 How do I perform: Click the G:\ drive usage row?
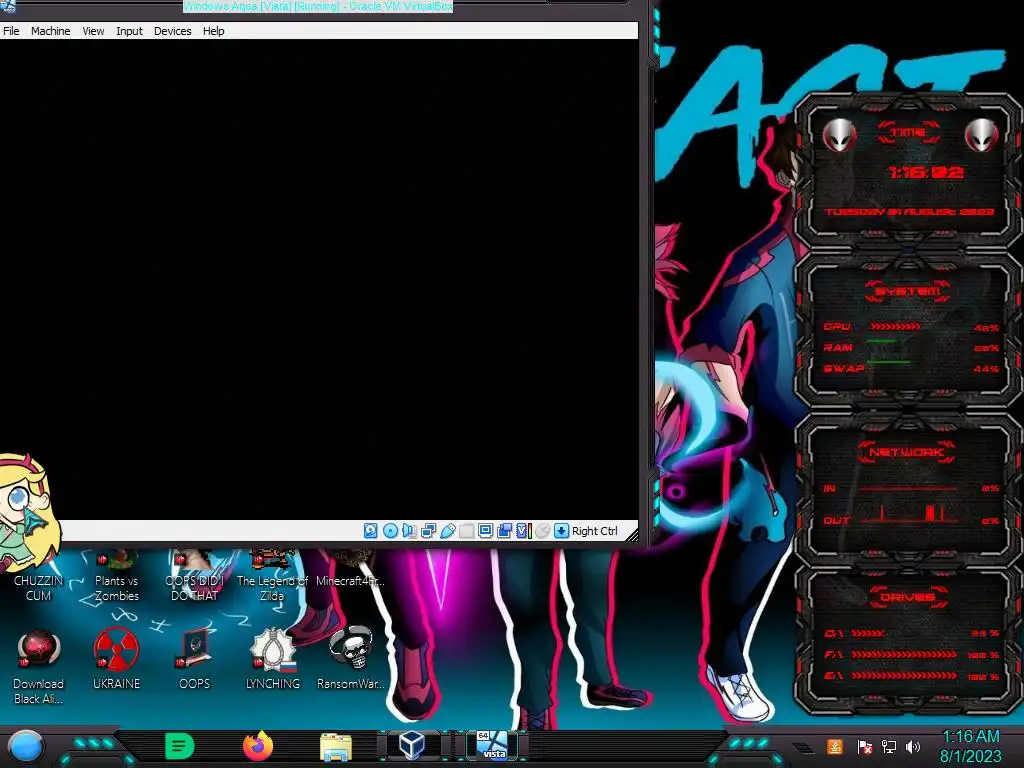(x=911, y=676)
